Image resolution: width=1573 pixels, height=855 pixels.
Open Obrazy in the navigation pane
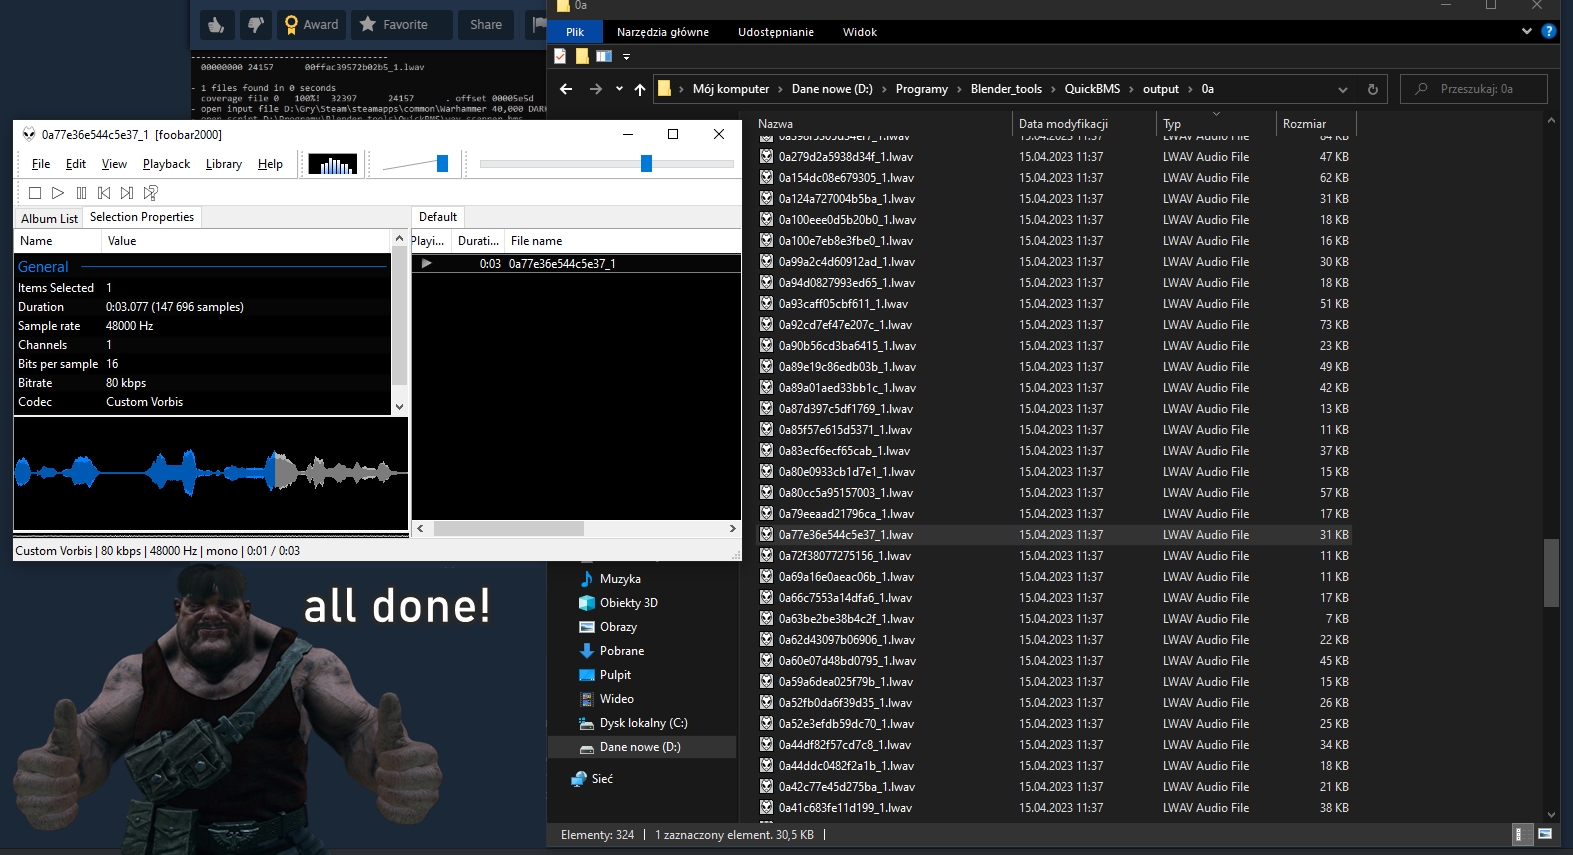[x=618, y=627]
